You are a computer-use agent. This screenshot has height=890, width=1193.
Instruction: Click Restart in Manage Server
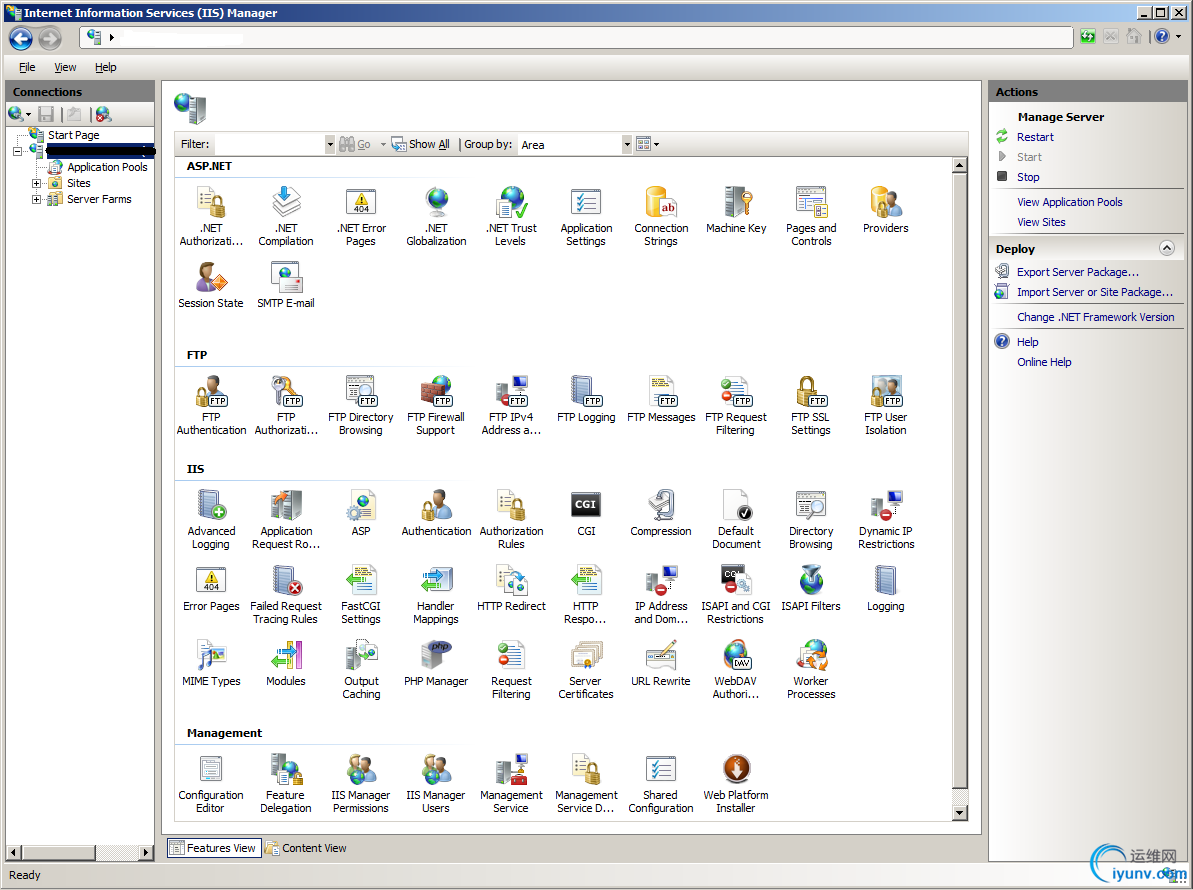click(1035, 137)
